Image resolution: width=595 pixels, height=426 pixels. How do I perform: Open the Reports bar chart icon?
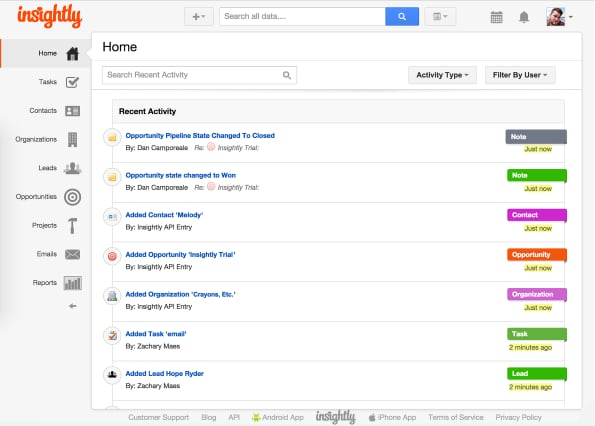pyautogui.click(x=72, y=283)
